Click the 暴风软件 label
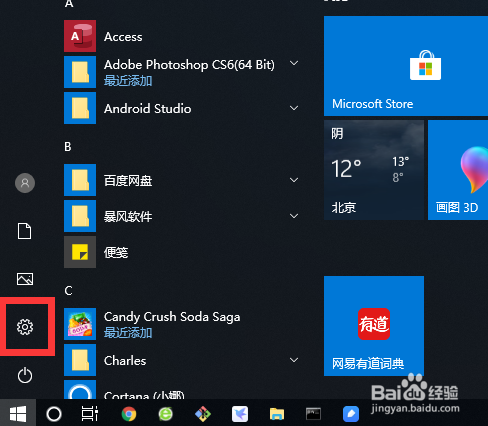Screen dimensions: 488x426 click(128, 217)
